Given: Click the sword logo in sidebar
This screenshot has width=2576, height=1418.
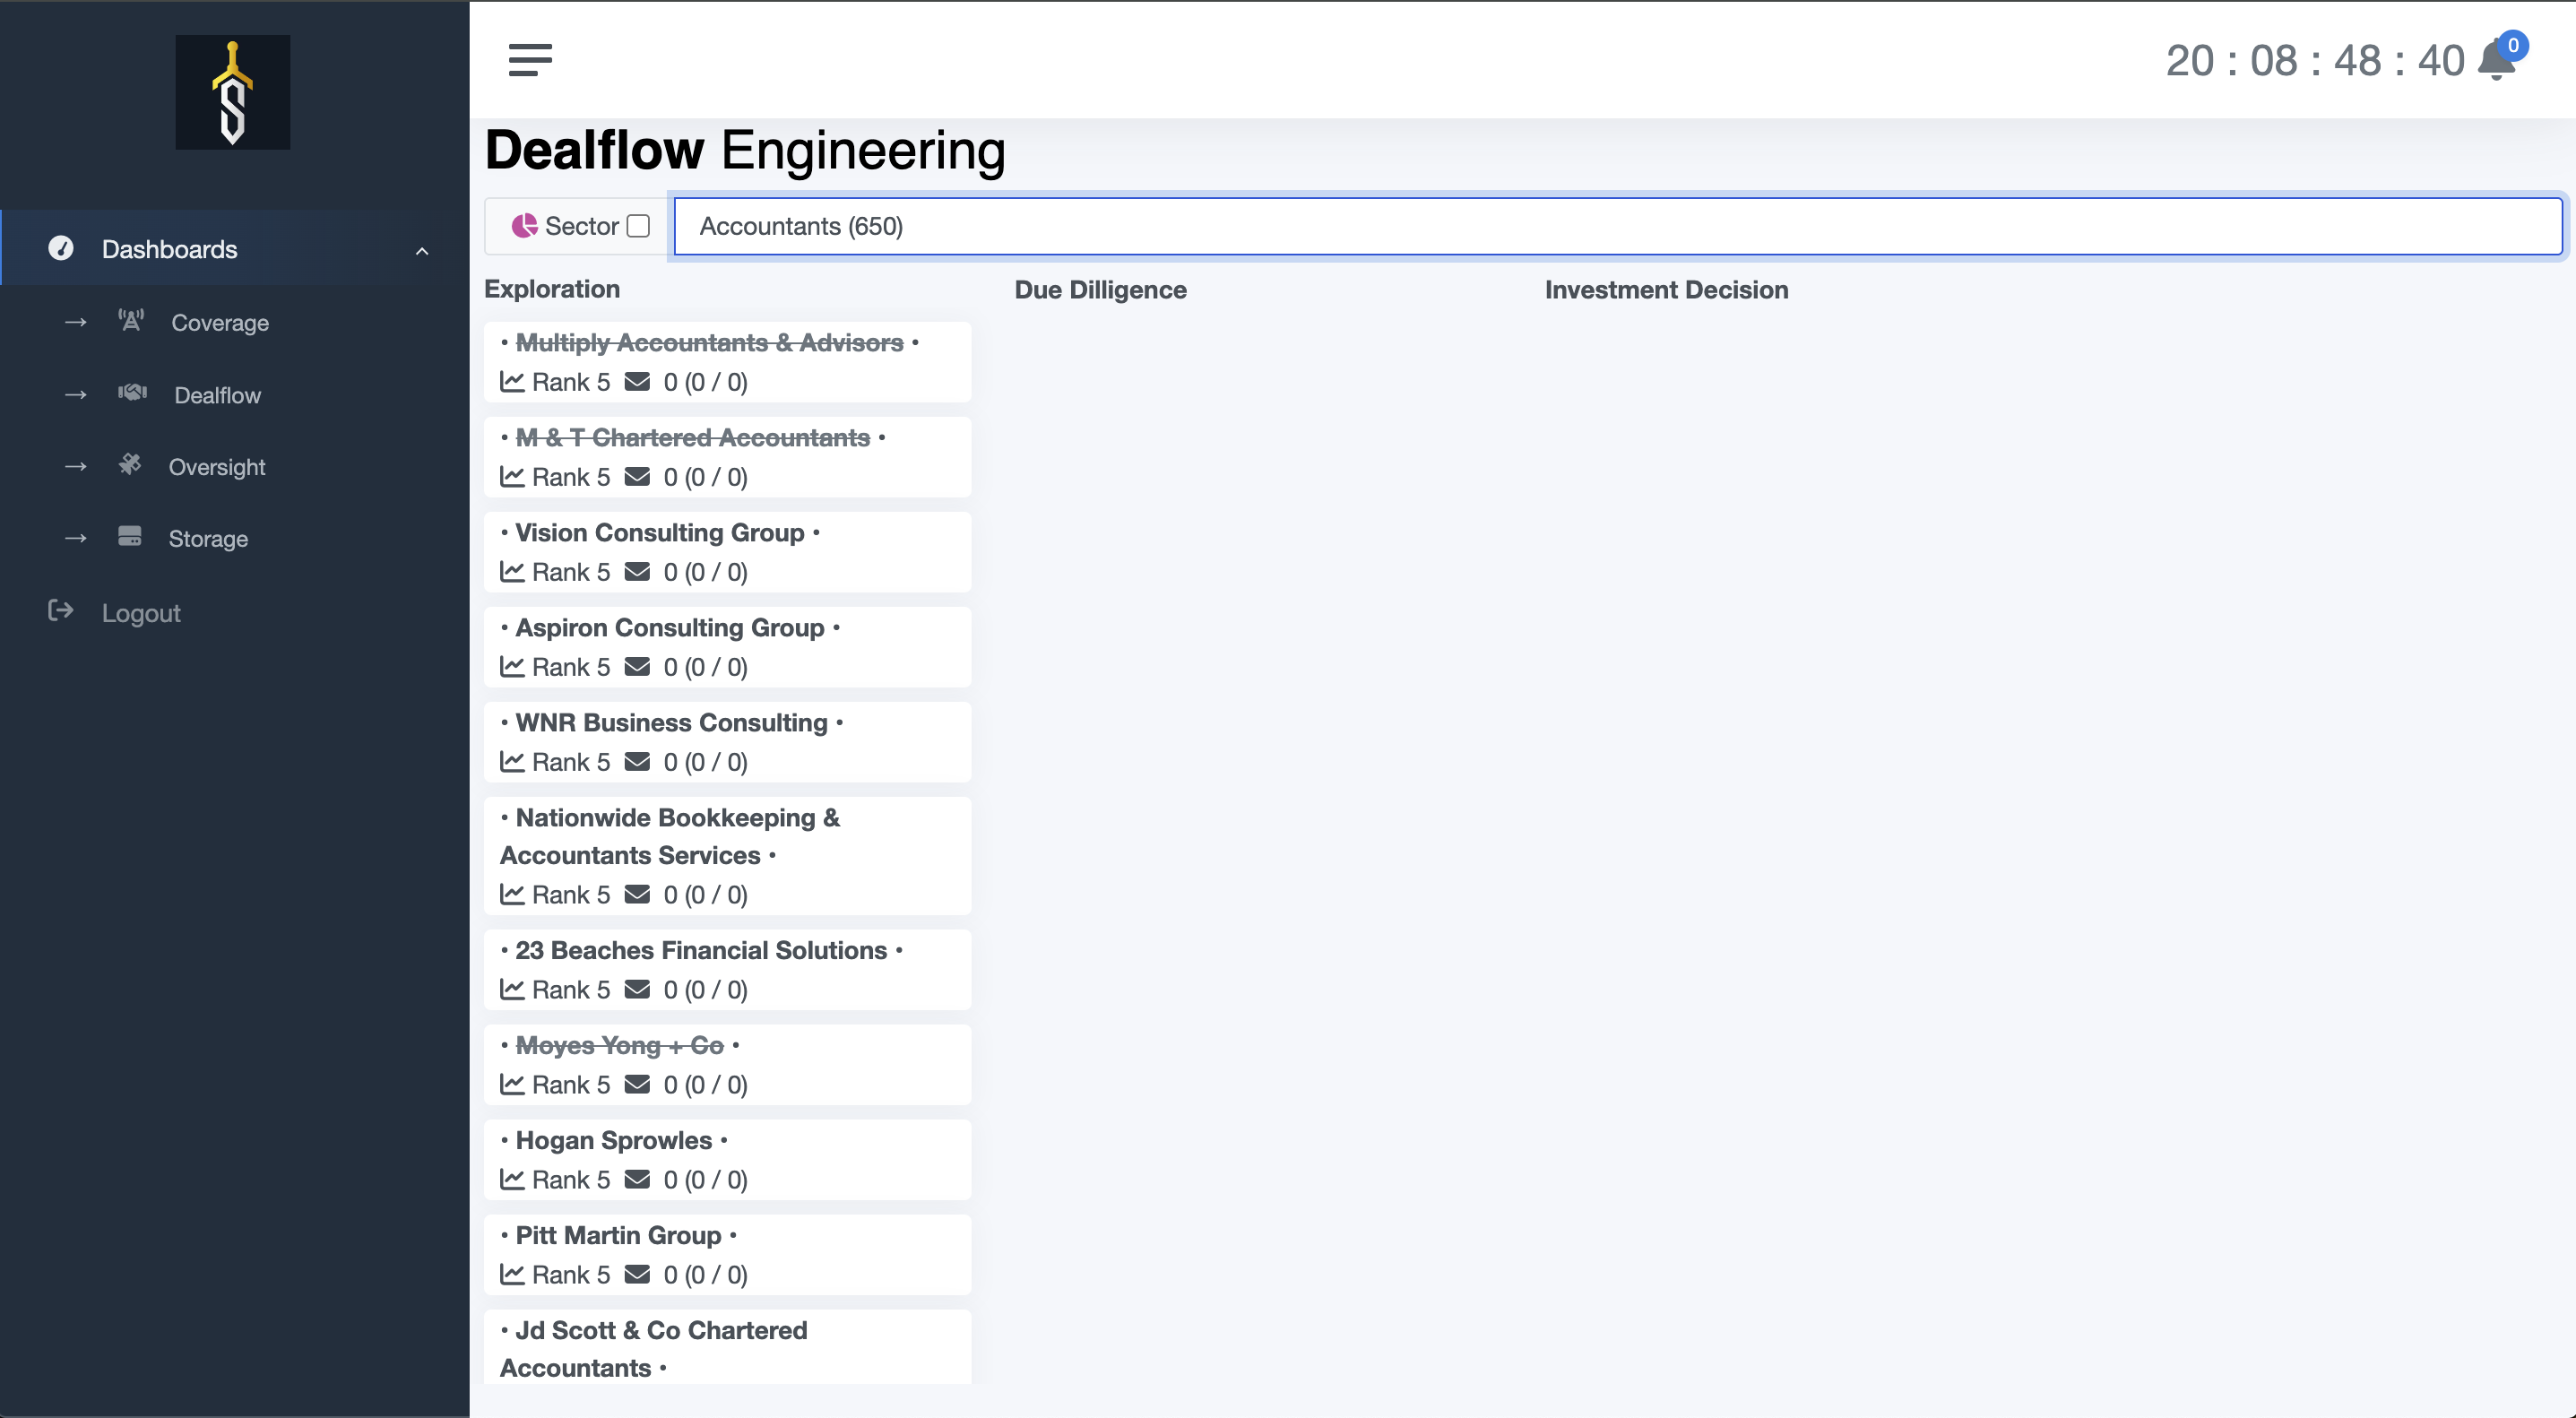Looking at the screenshot, I should coord(233,92).
